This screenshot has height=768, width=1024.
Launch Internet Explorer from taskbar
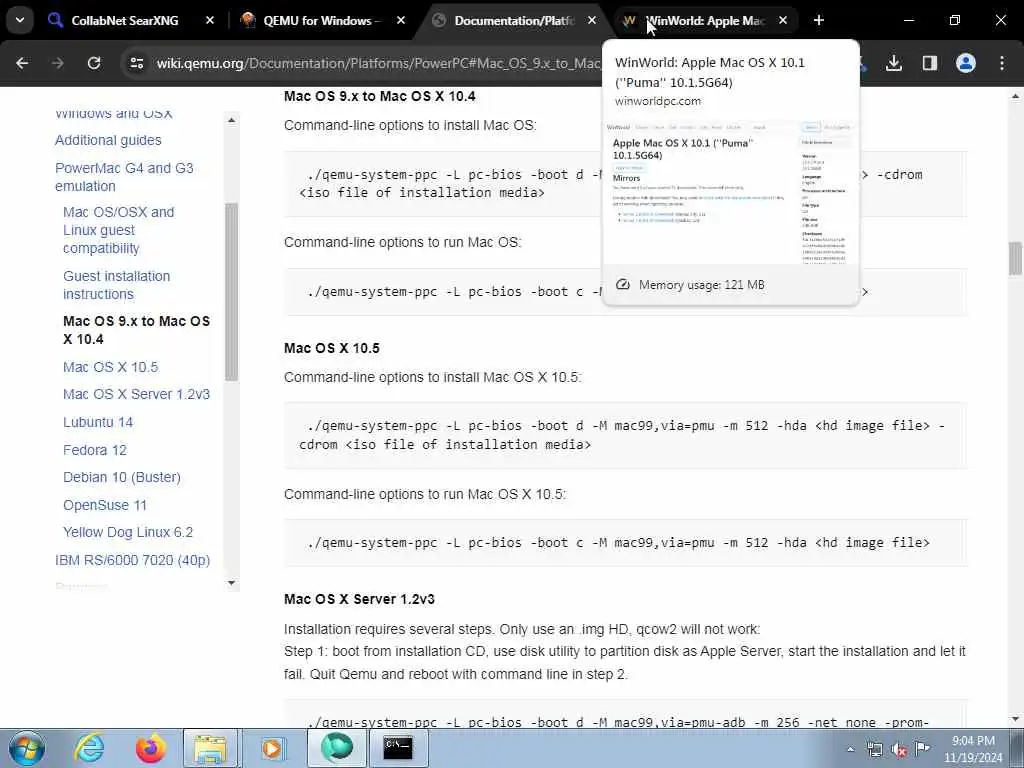click(89, 748)
